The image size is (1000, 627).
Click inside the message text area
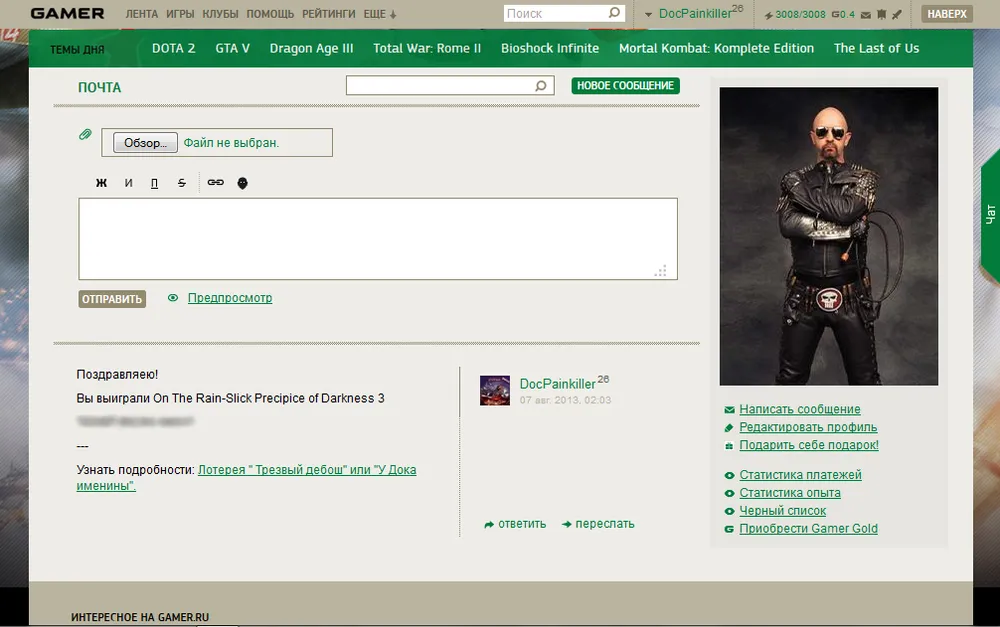pyautogui.click(x=377, y=238)
